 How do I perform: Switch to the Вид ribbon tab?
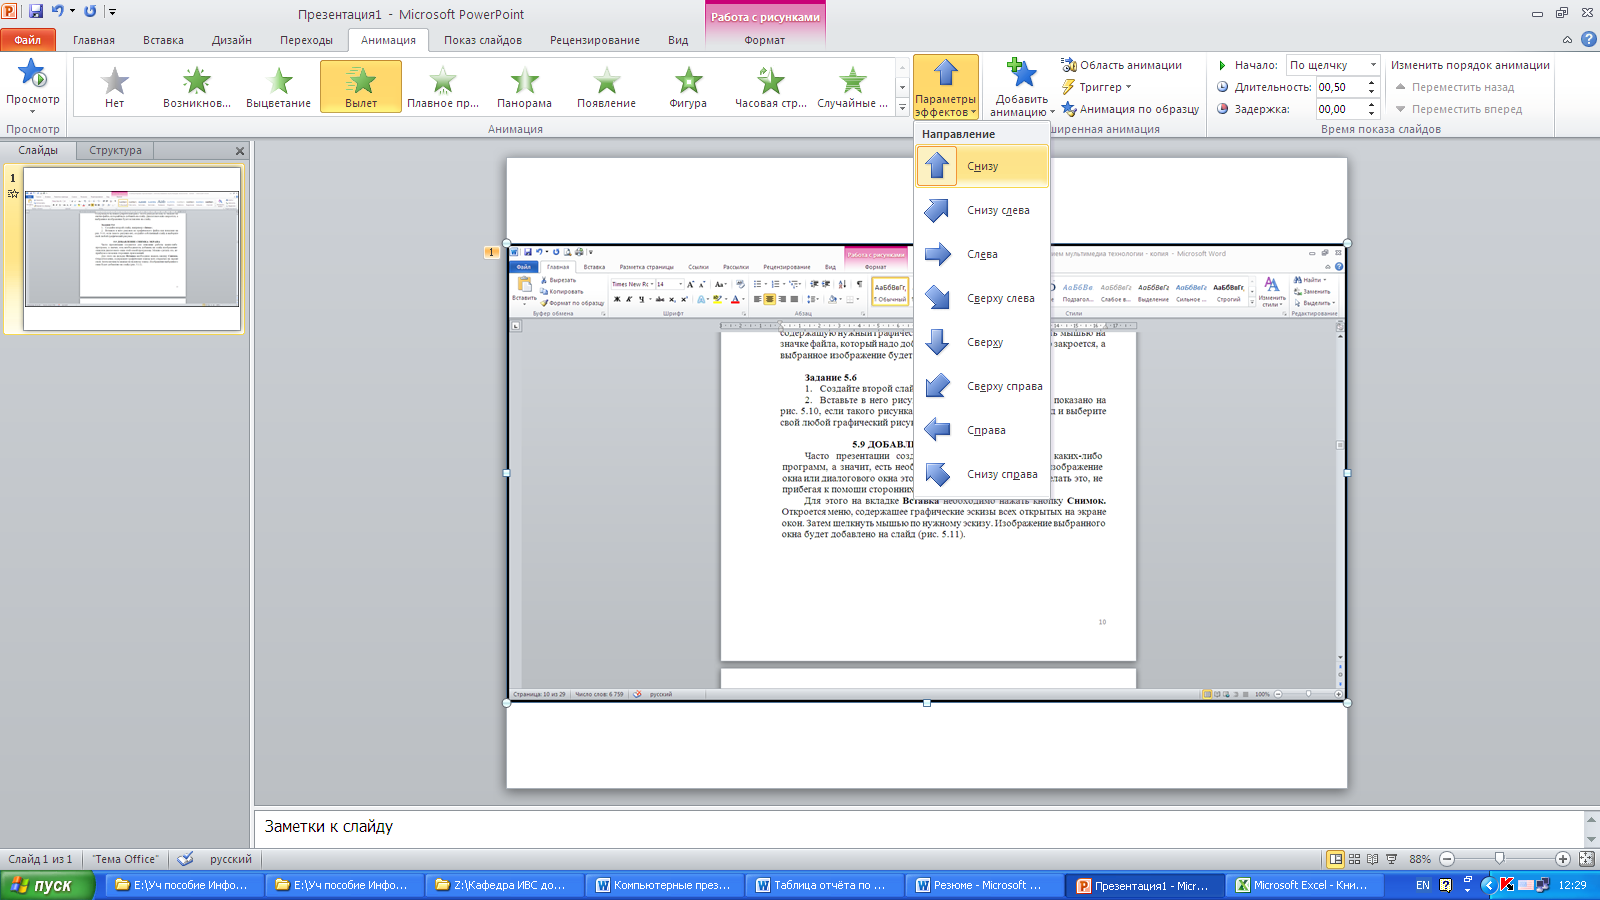point(678,40)
